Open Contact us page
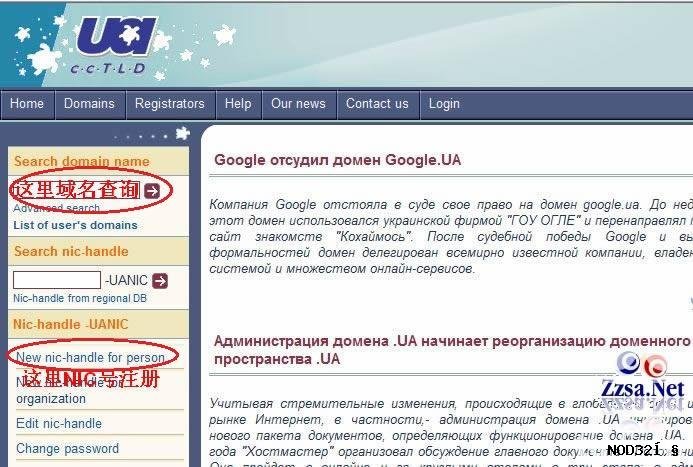The width and height of the screenshot is (693, 467). (x=377, y=104)
